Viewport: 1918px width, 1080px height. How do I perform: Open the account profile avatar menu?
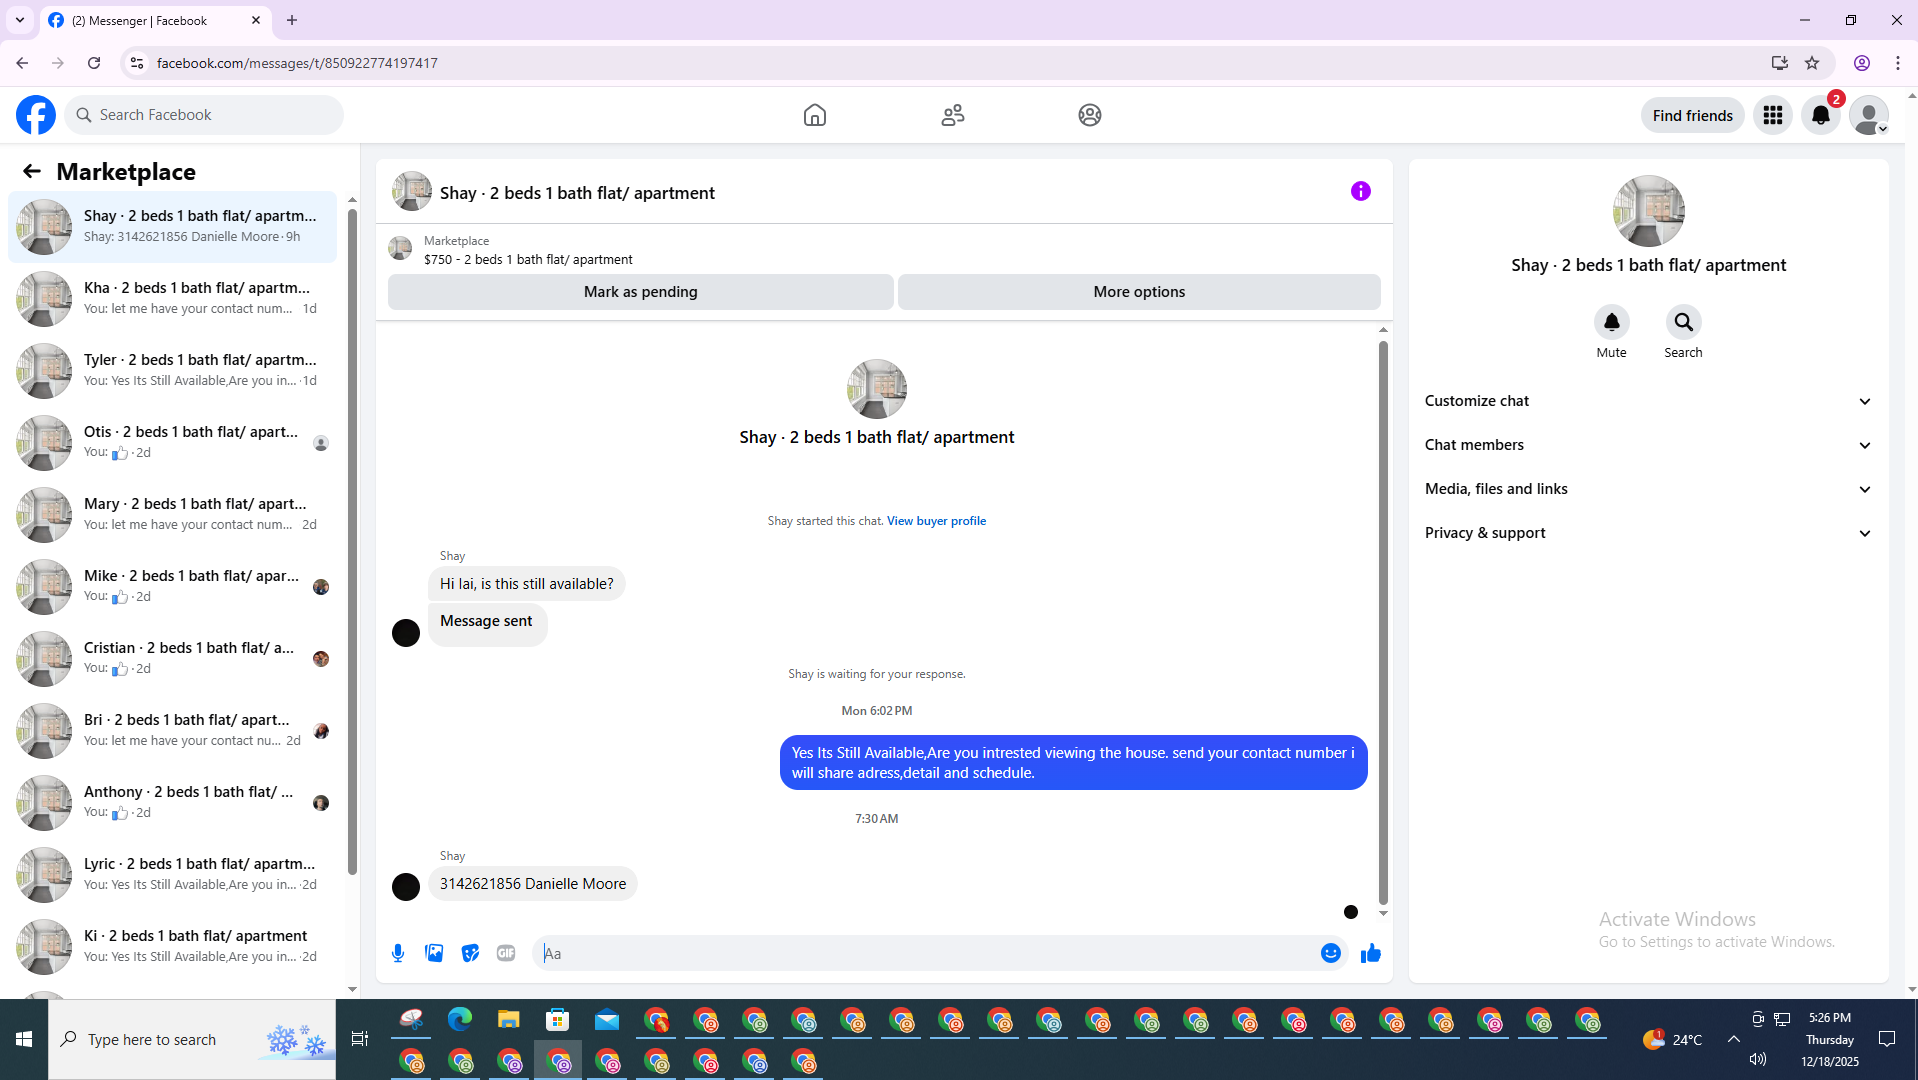coord(1869,115)
